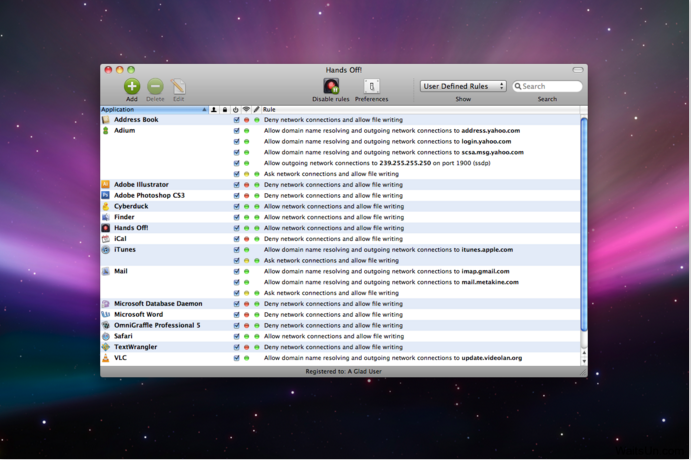Click the user column header icon
Viewport: 691px width, 460px height.
pyautogui.click(x=214, y=110)
